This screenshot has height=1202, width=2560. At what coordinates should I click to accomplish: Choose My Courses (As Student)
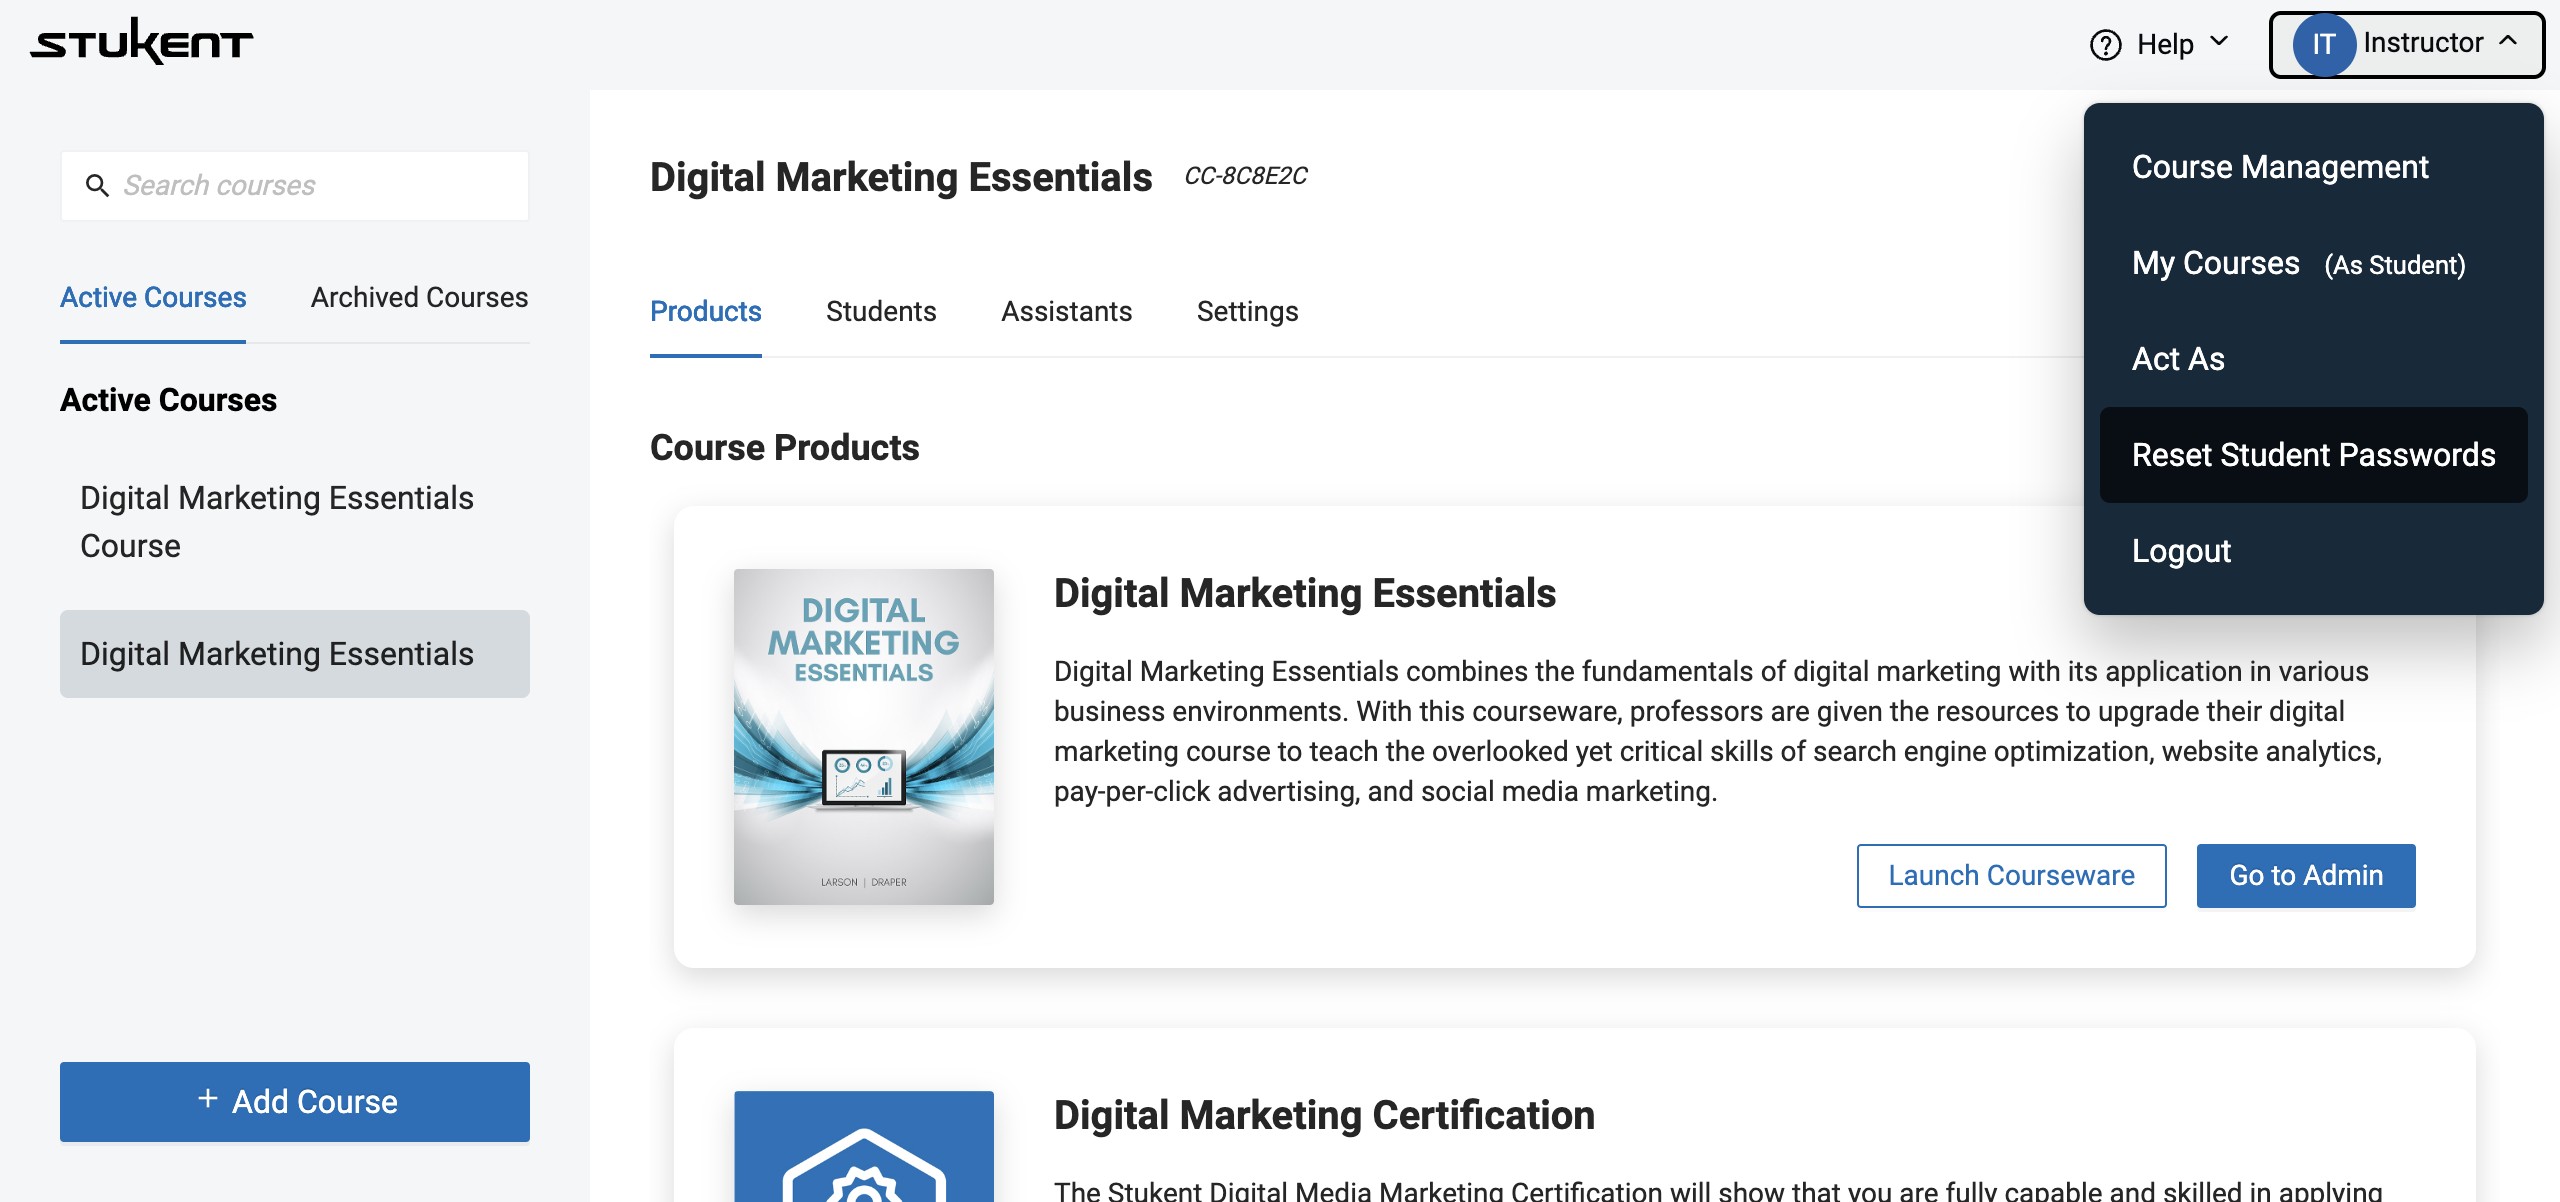point(2297,264)
